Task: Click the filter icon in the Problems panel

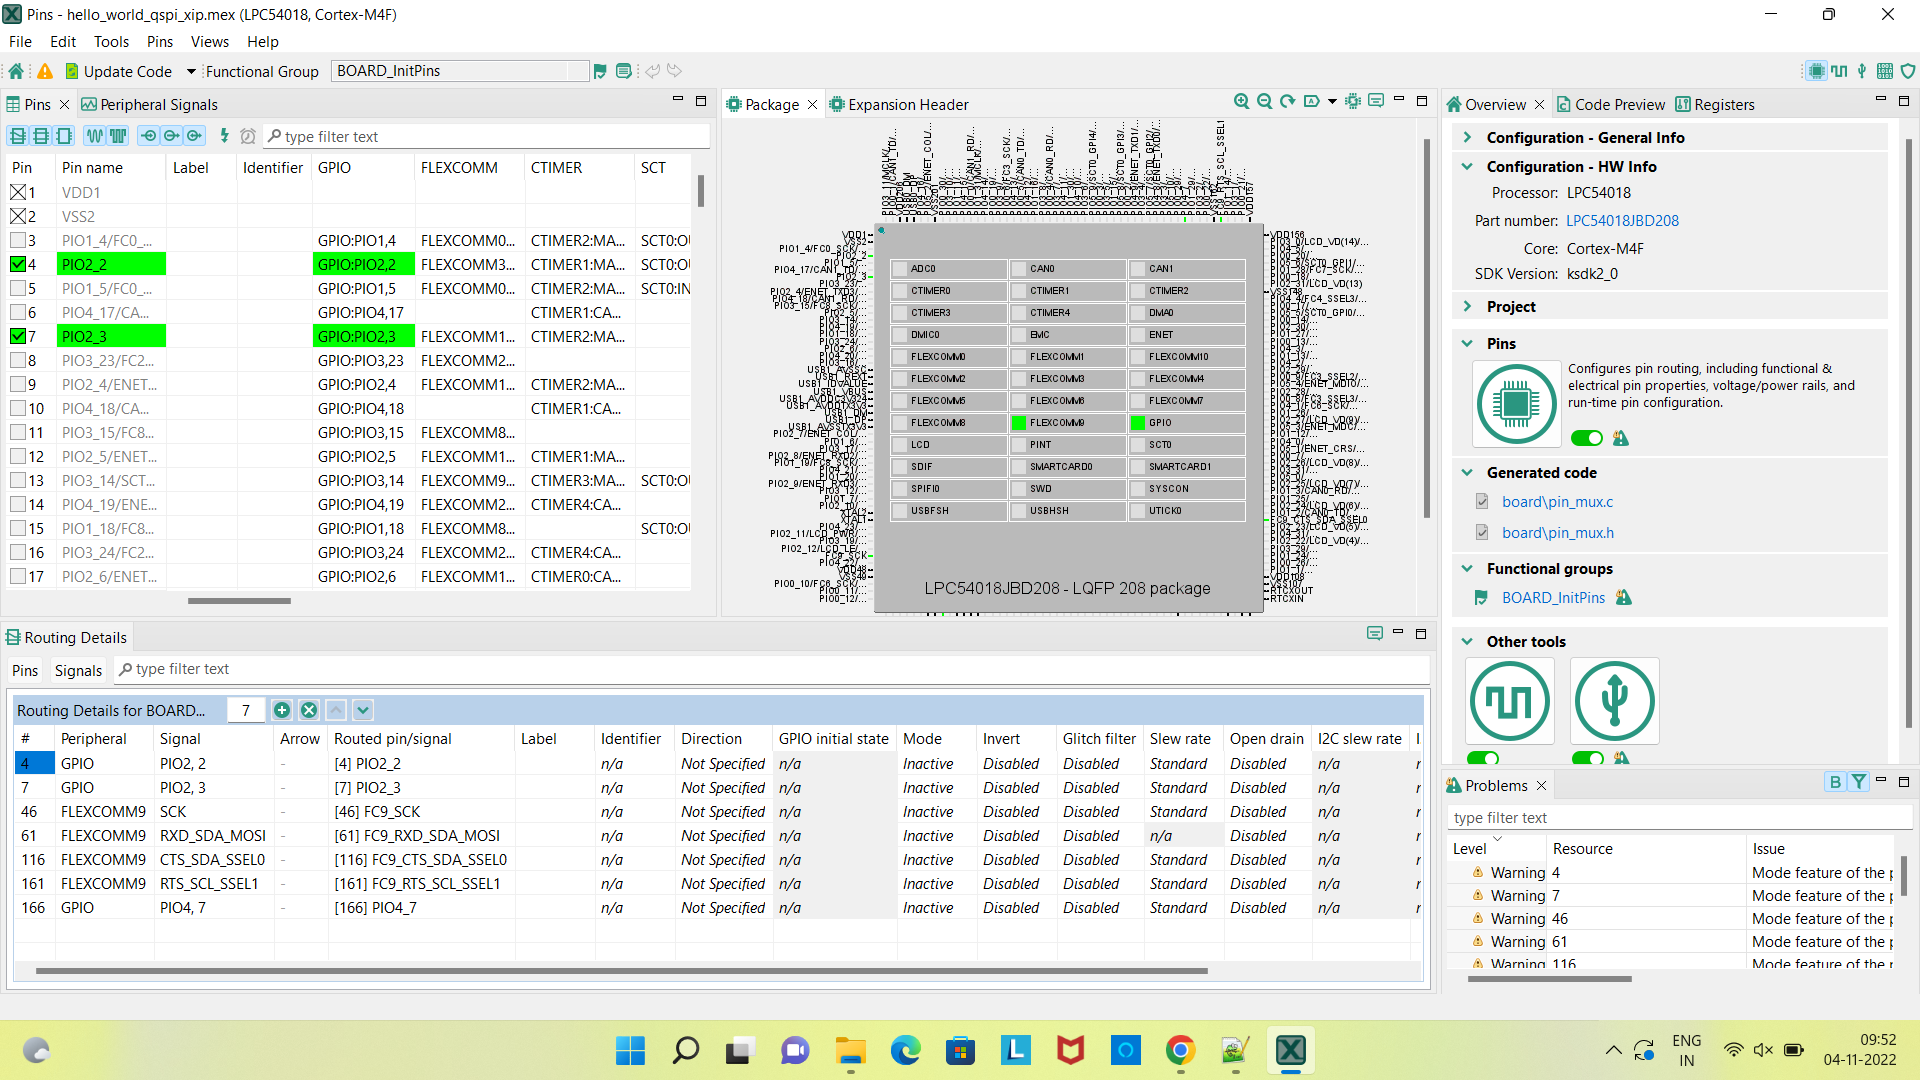Action: 1858,782
